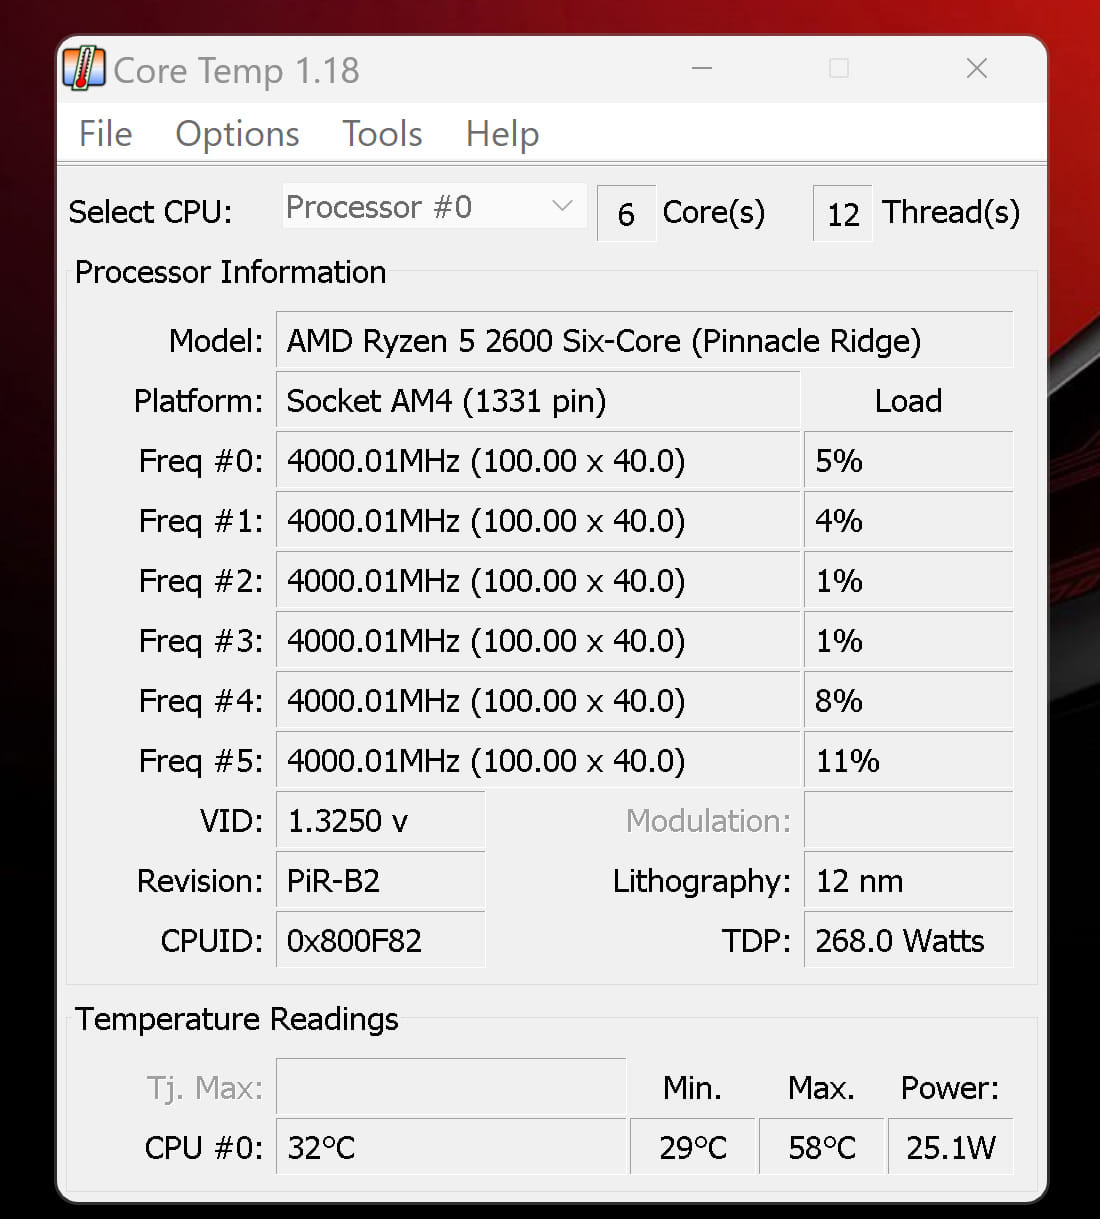Click the empty Modulation field
Viewport: 1100px width, 1219px height.
point(908,820)
